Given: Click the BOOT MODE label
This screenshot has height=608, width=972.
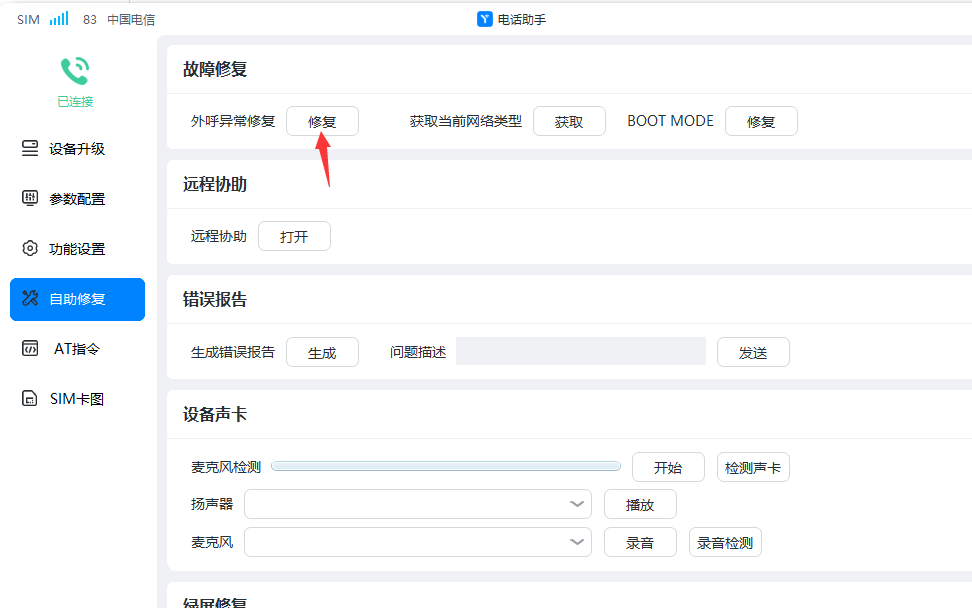Looking at the screenshot, I should [x=670, y=121].
